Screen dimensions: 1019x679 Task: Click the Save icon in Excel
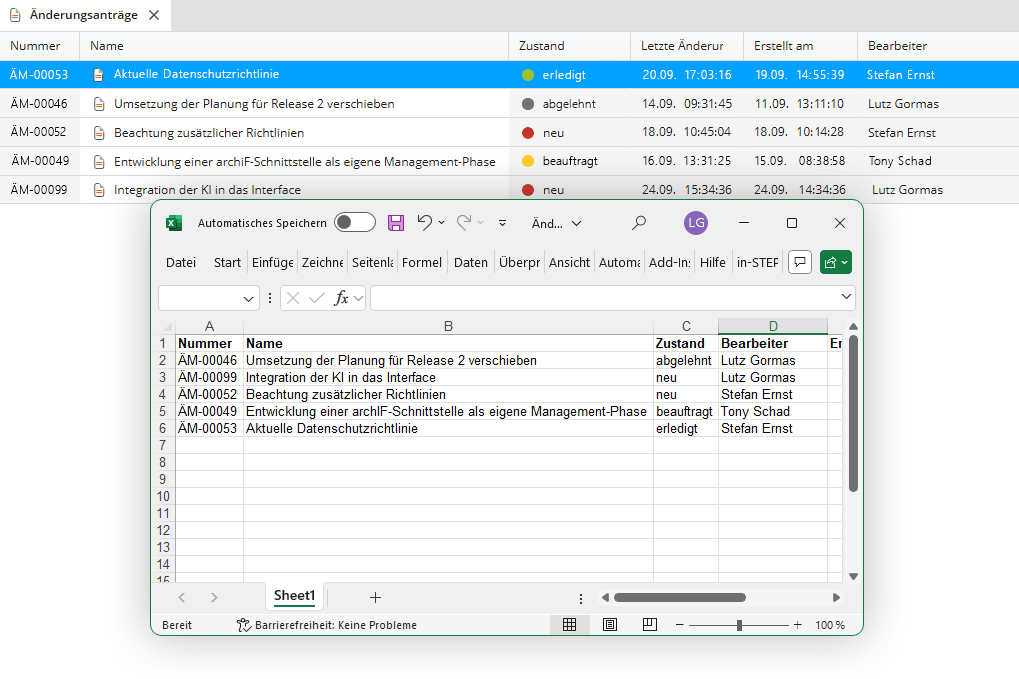pos(396,223)
